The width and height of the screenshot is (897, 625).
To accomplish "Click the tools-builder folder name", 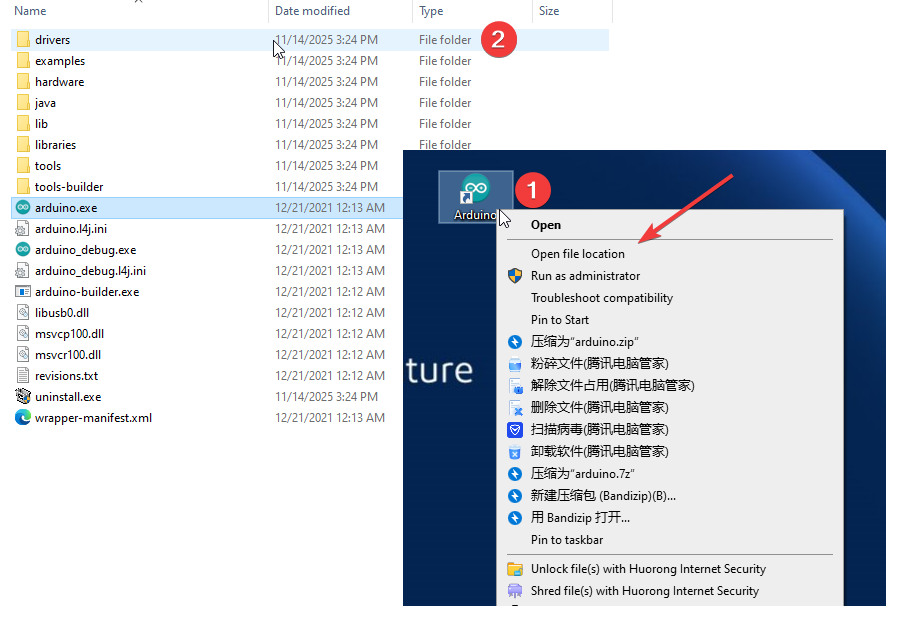I will pos(69,186).
